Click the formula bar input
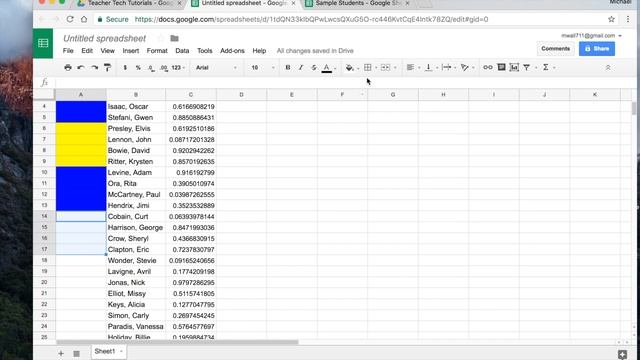This screenshot has width=640, height=360. (x=343, y=82)
